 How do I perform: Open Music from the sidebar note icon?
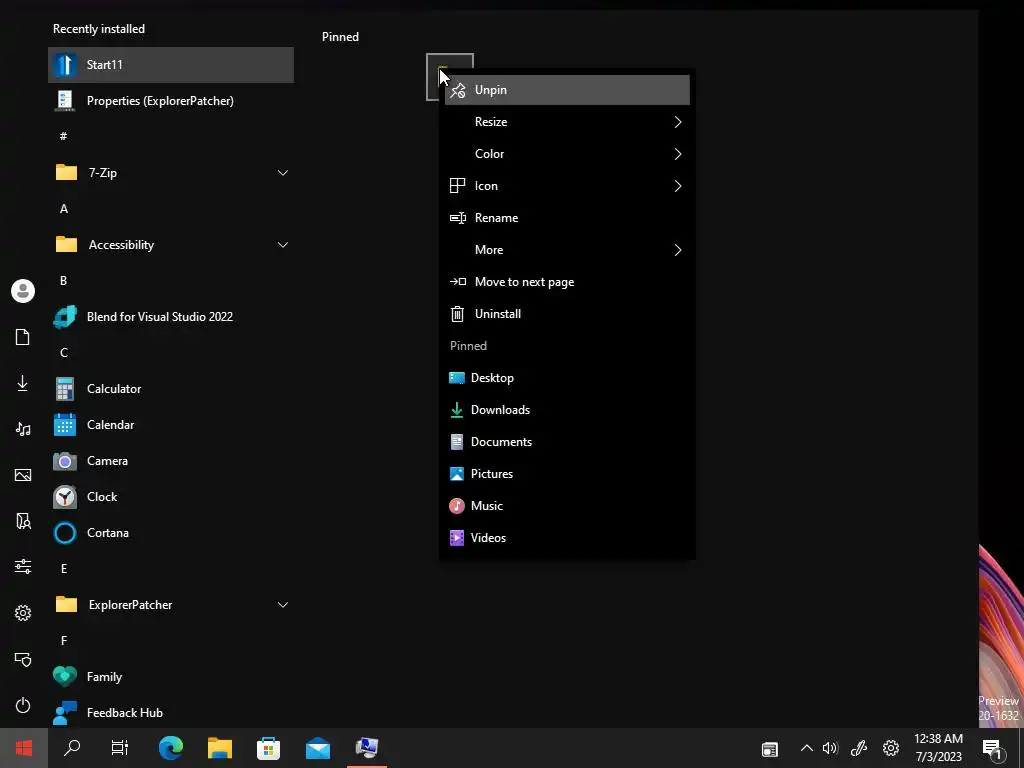(23, 429)
